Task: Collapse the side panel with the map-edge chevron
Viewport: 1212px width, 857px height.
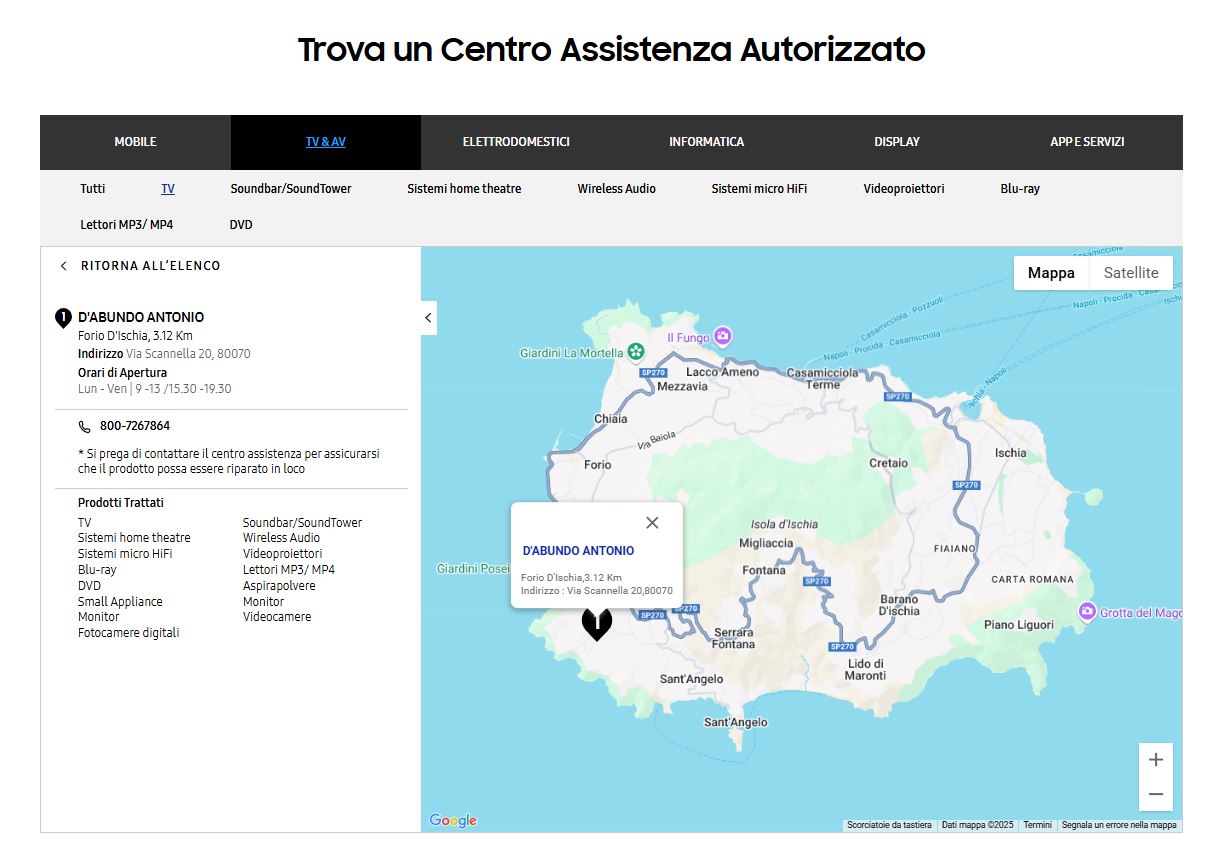Action: pos(428,318)
